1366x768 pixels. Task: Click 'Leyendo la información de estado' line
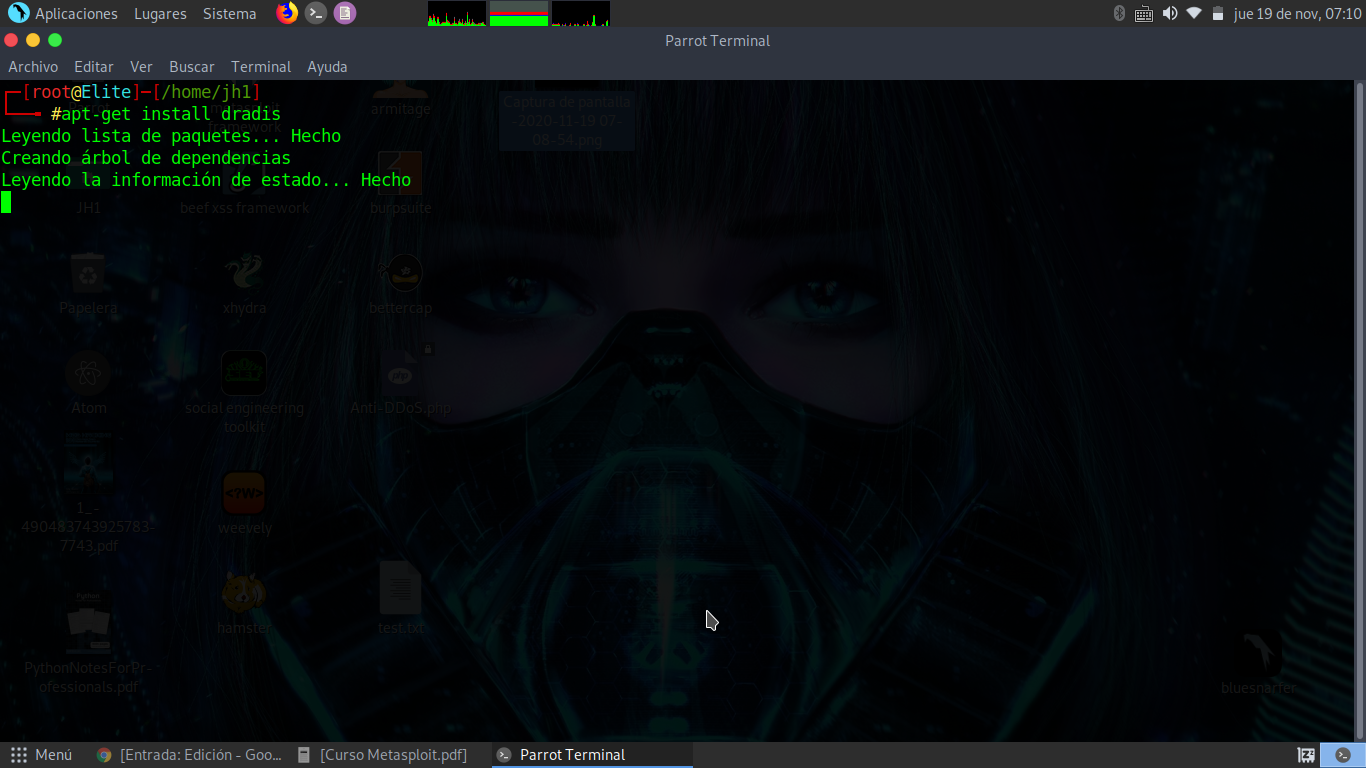coord(206,180)
